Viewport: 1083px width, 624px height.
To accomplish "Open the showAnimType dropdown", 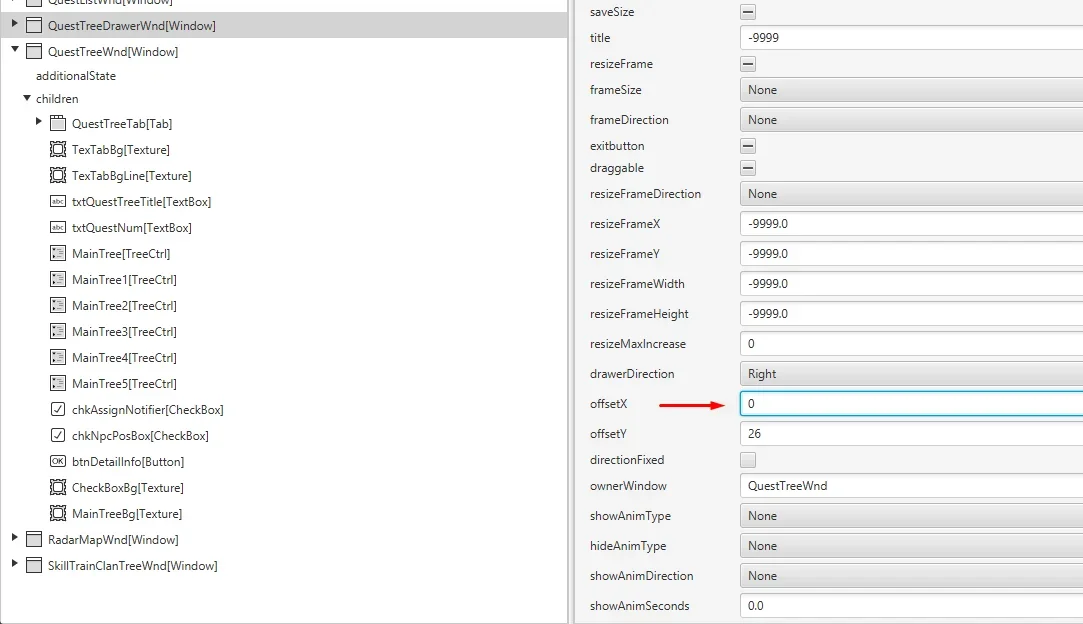I will pyautogui.click(x=910, y=516).
